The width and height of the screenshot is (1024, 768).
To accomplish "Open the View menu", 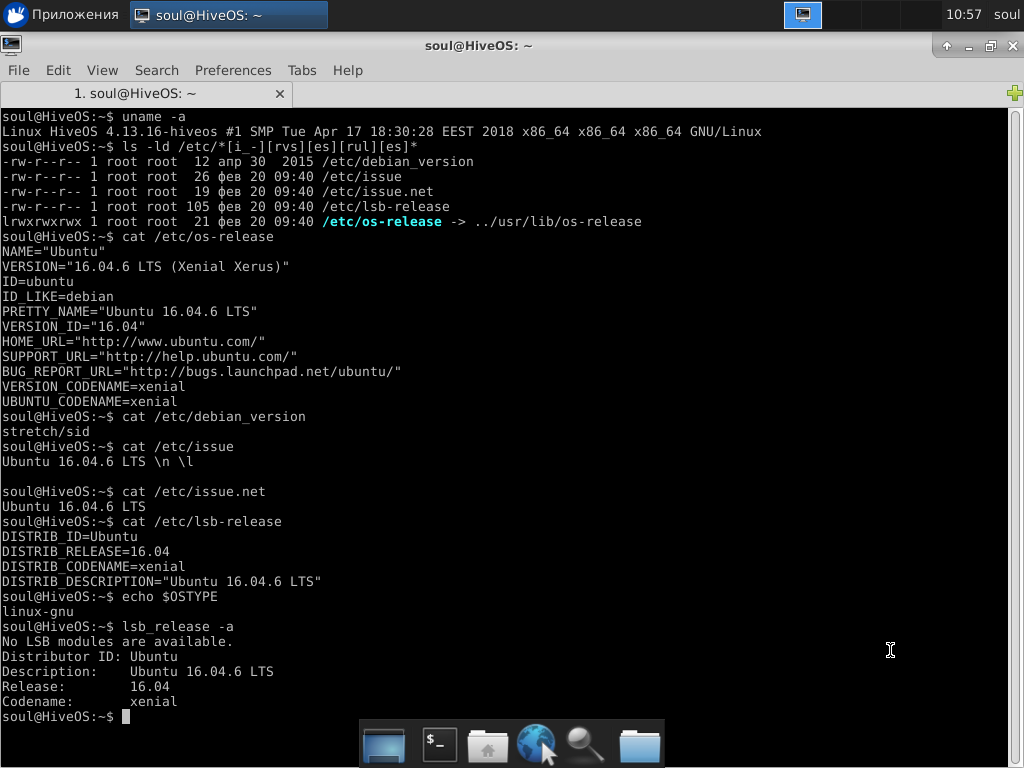I will click(103, 70).
